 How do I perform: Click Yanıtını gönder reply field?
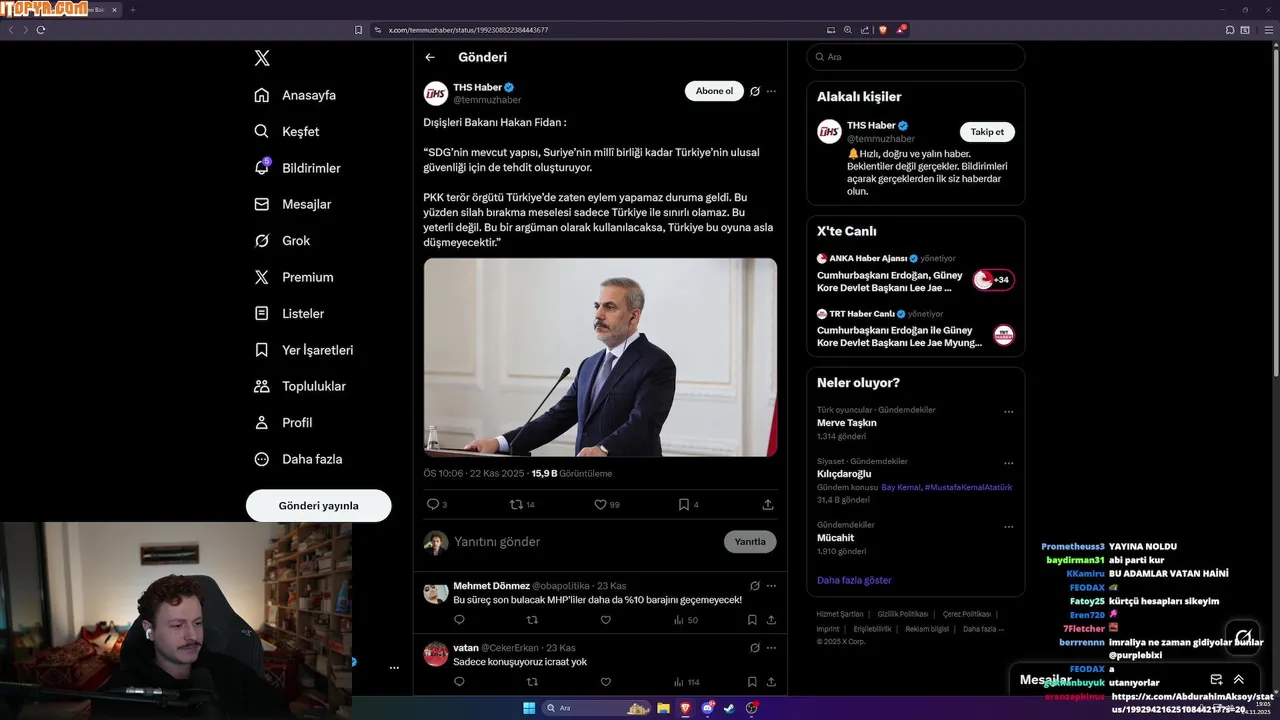[x=585, y=542]
